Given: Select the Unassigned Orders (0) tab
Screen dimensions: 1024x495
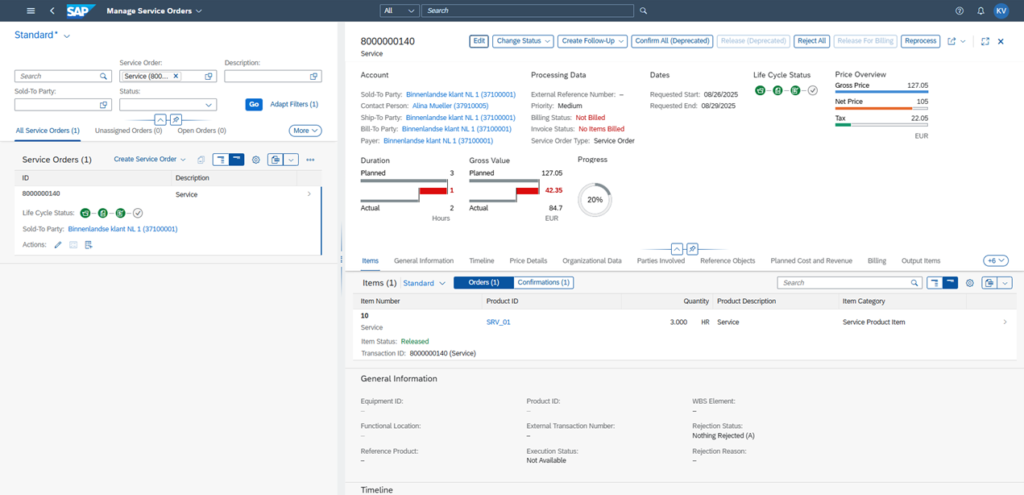Looking at the screenshot, I should (128, 130).
